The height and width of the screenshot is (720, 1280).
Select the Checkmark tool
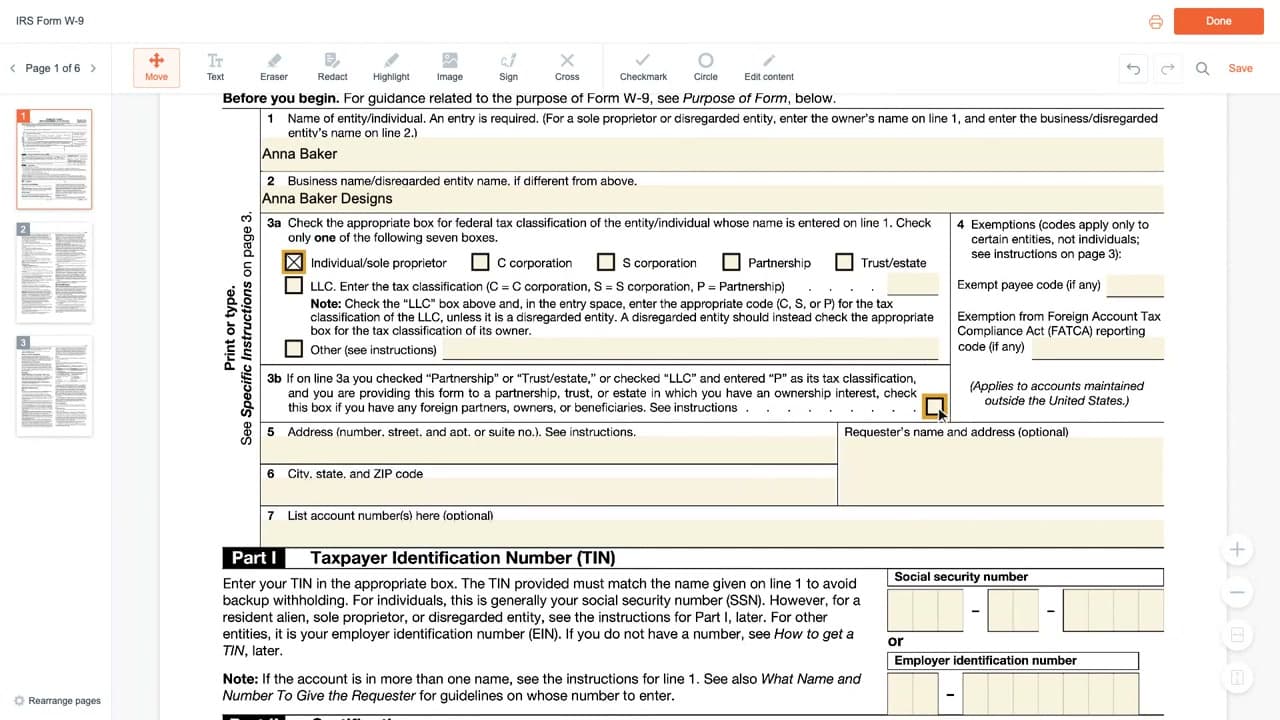643,67
